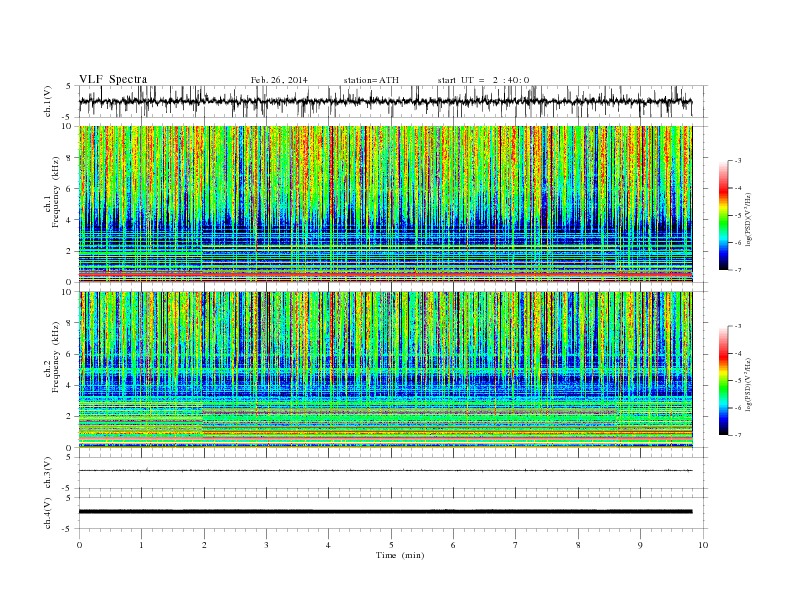Click the time-axis tick label "4"
792x612 pixels.
coord(329,545)
